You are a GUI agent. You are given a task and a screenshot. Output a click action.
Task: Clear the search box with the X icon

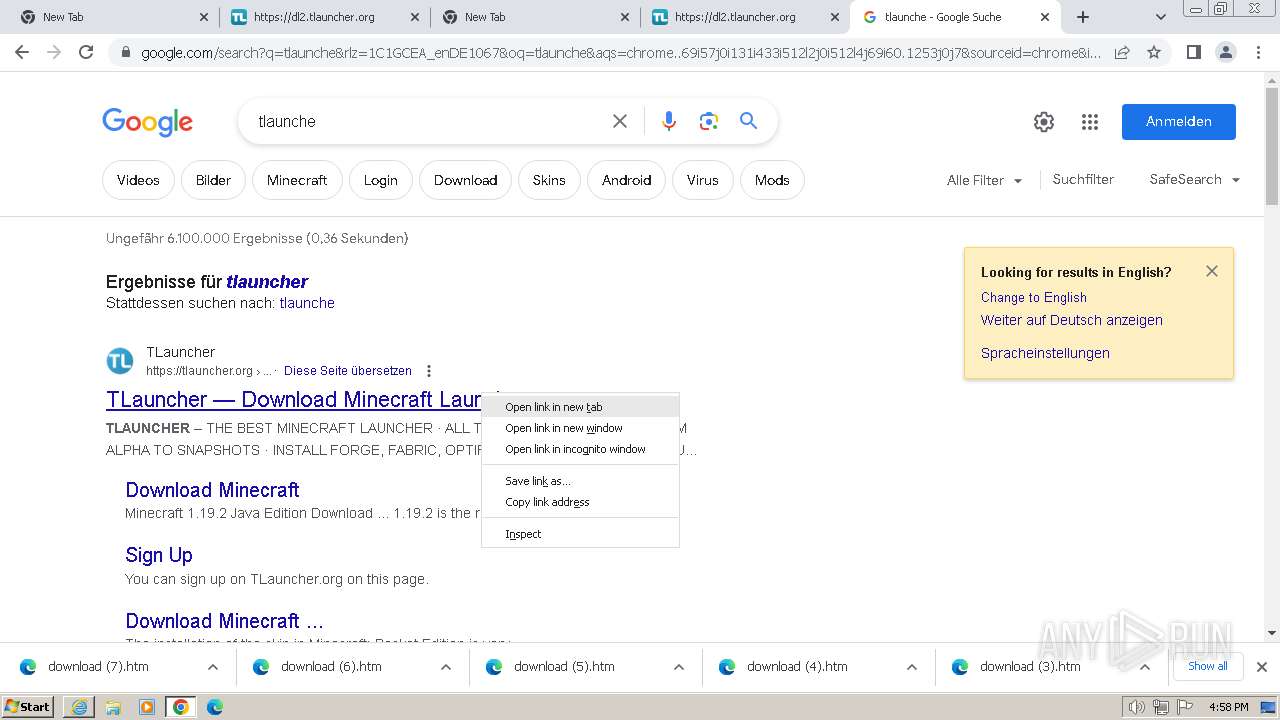click(620, 121)
